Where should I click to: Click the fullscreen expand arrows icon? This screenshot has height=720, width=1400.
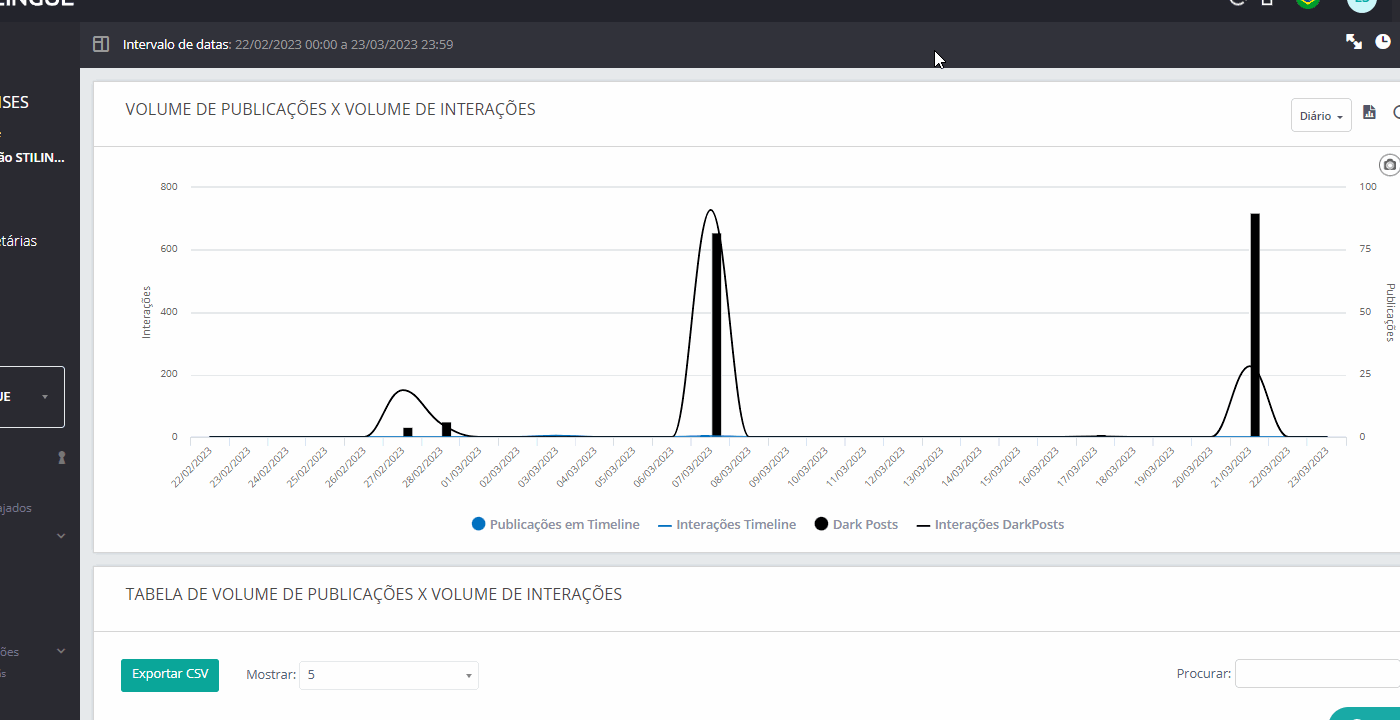click(1353, 41)
